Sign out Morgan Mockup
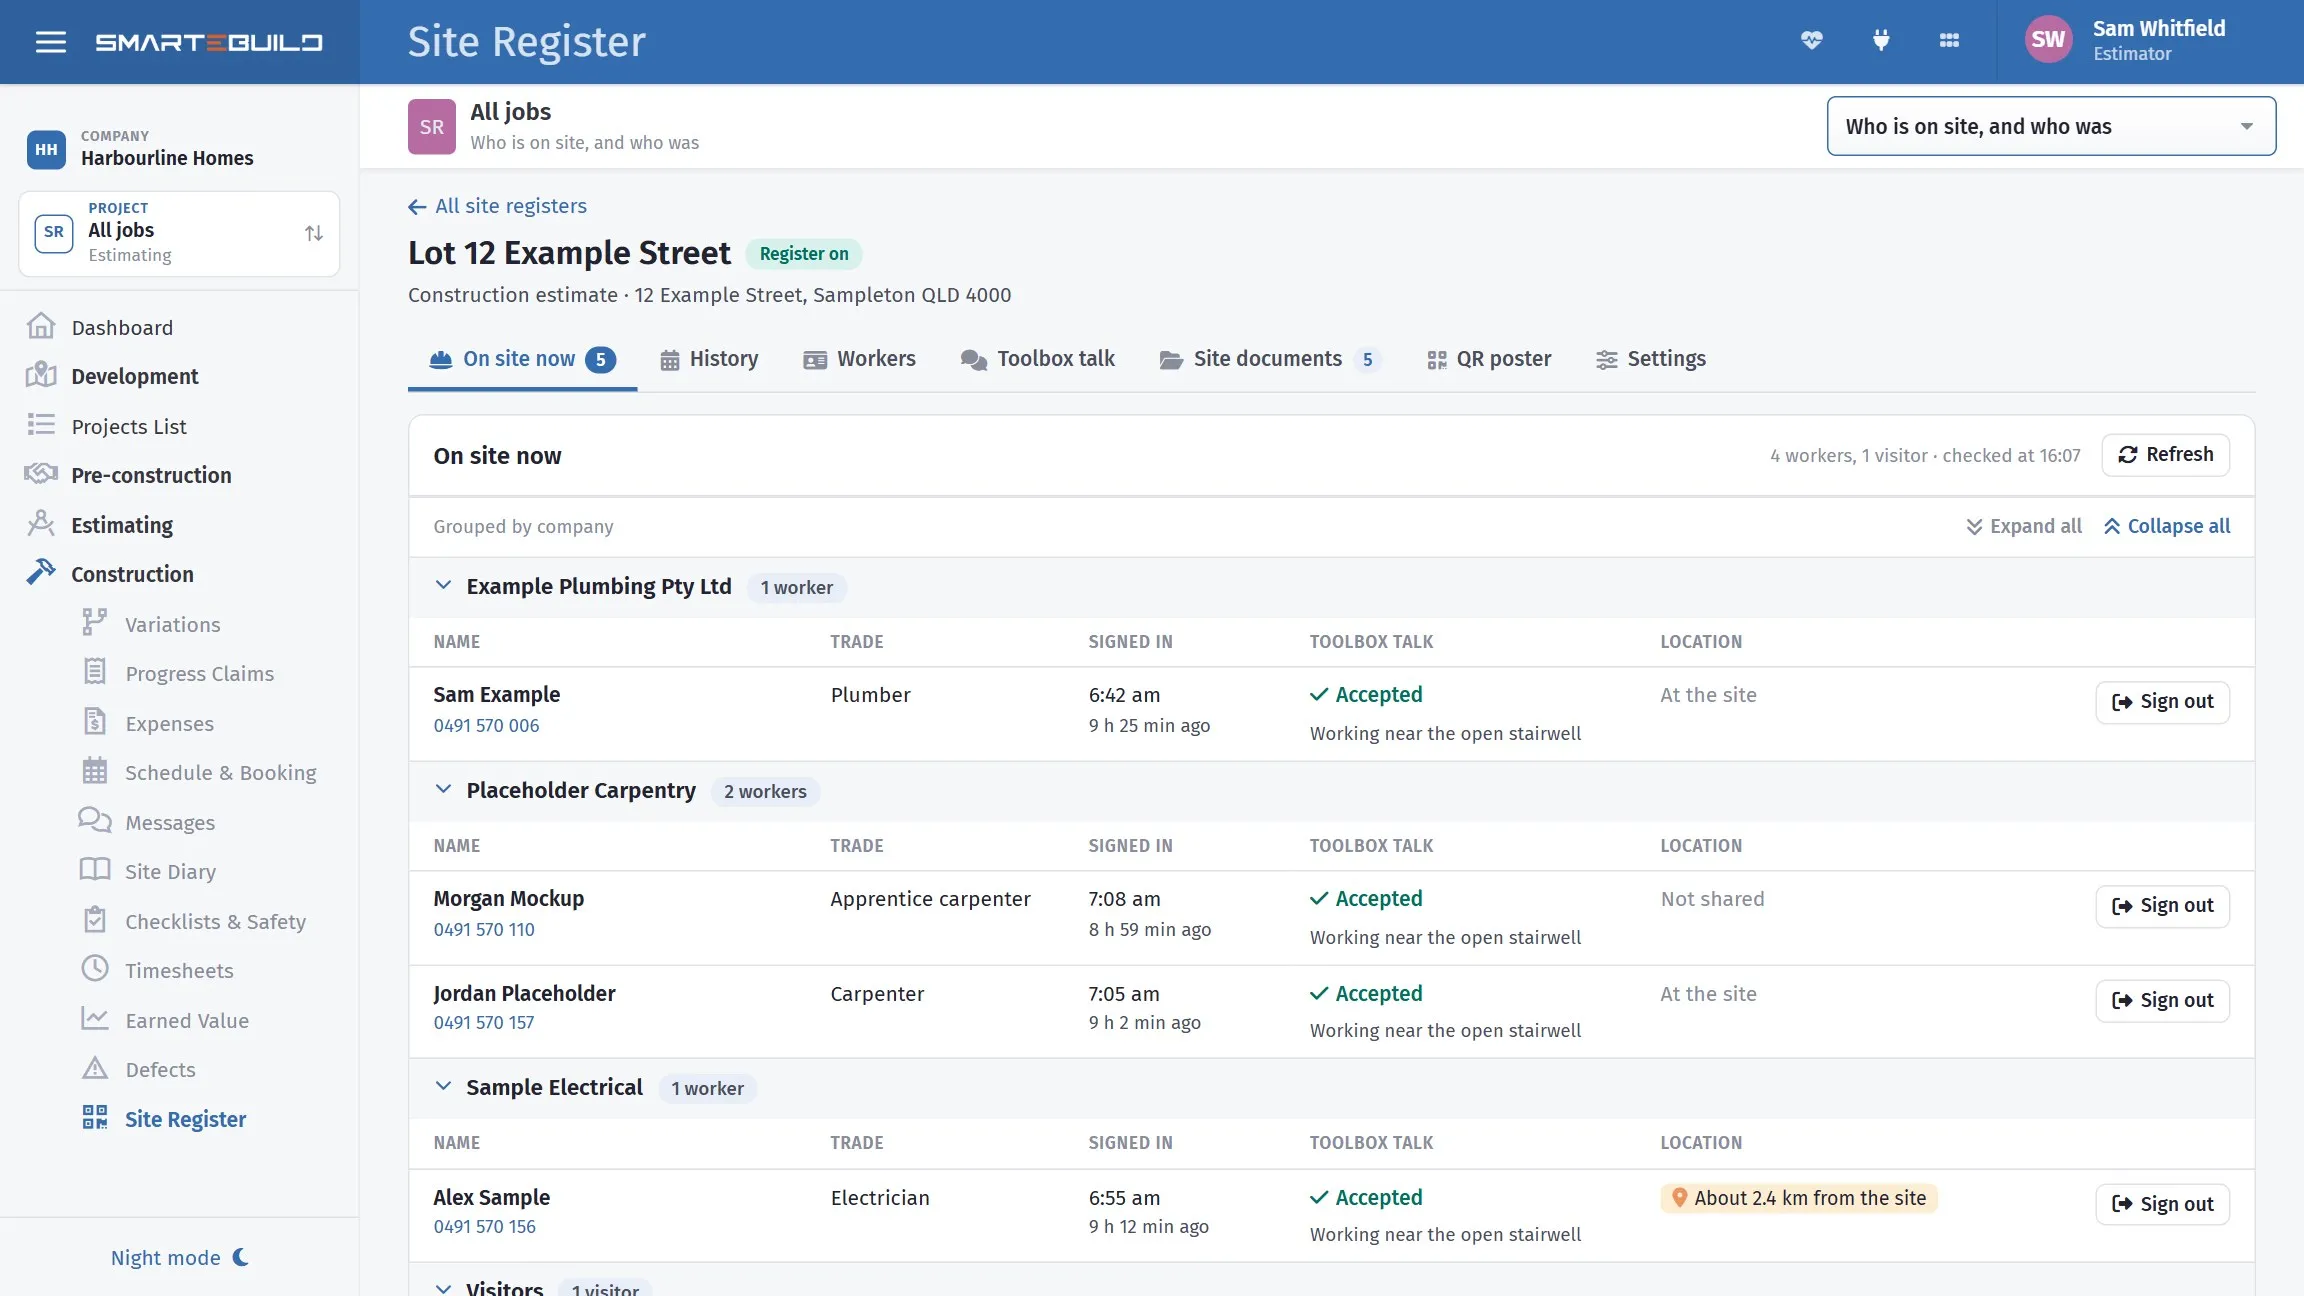The width and height of the screenshot is (2304, 1296). [2162, 906]
